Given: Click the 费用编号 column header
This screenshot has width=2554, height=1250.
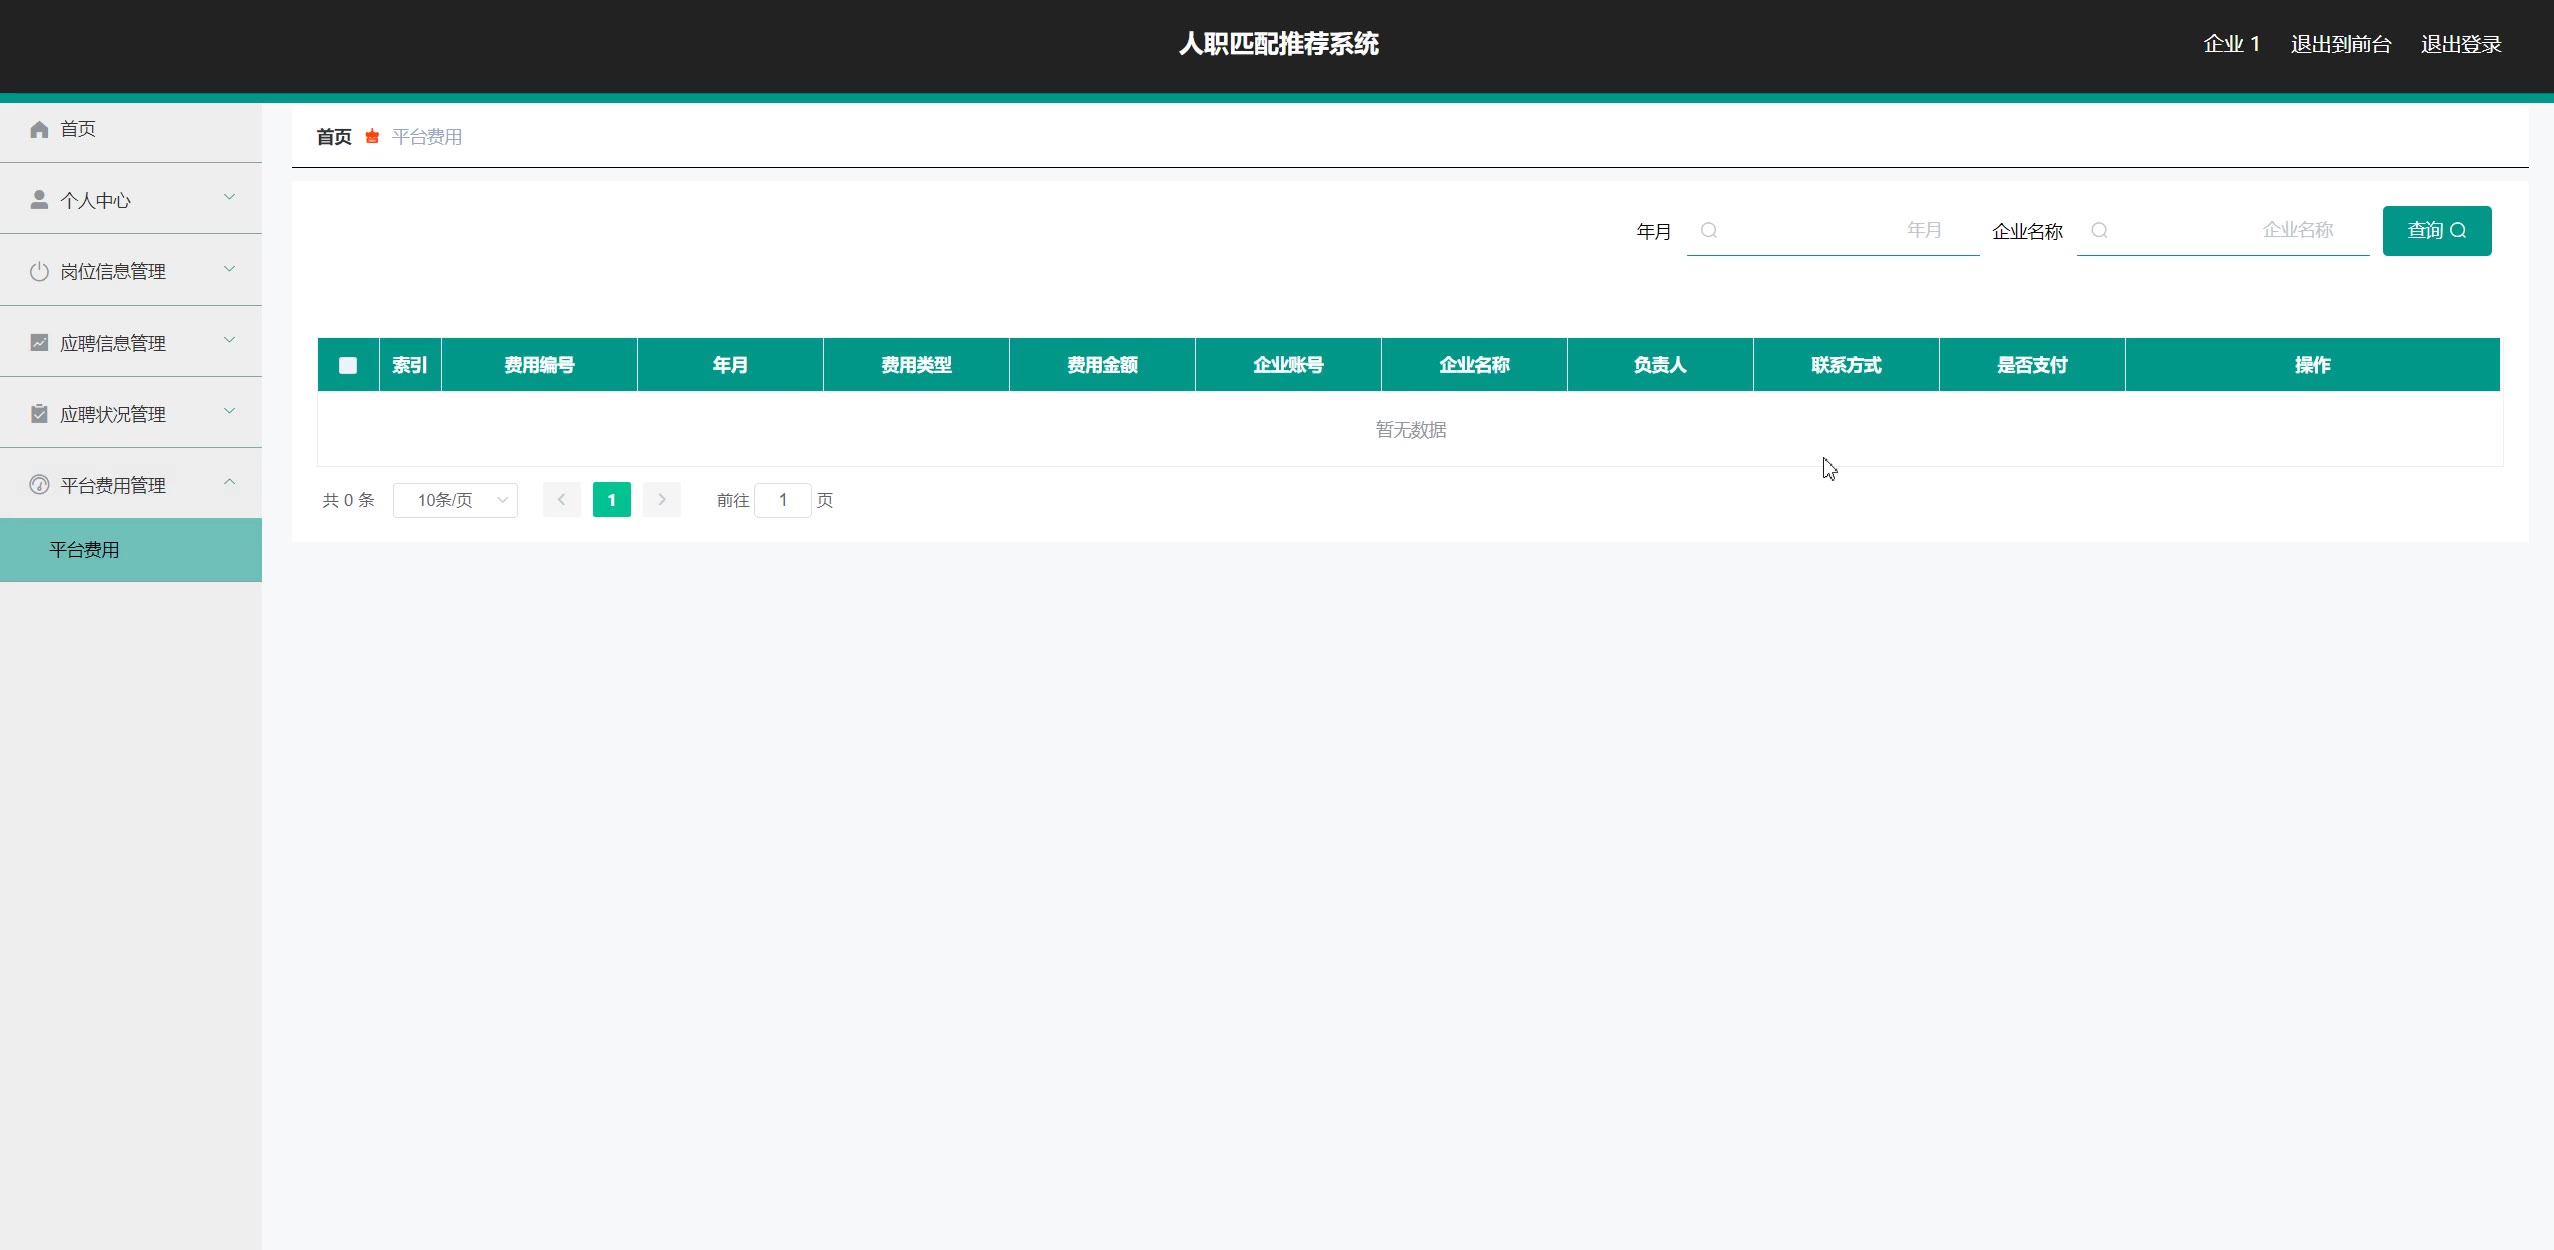Looking at the screenshot, I should click(539, 365).
